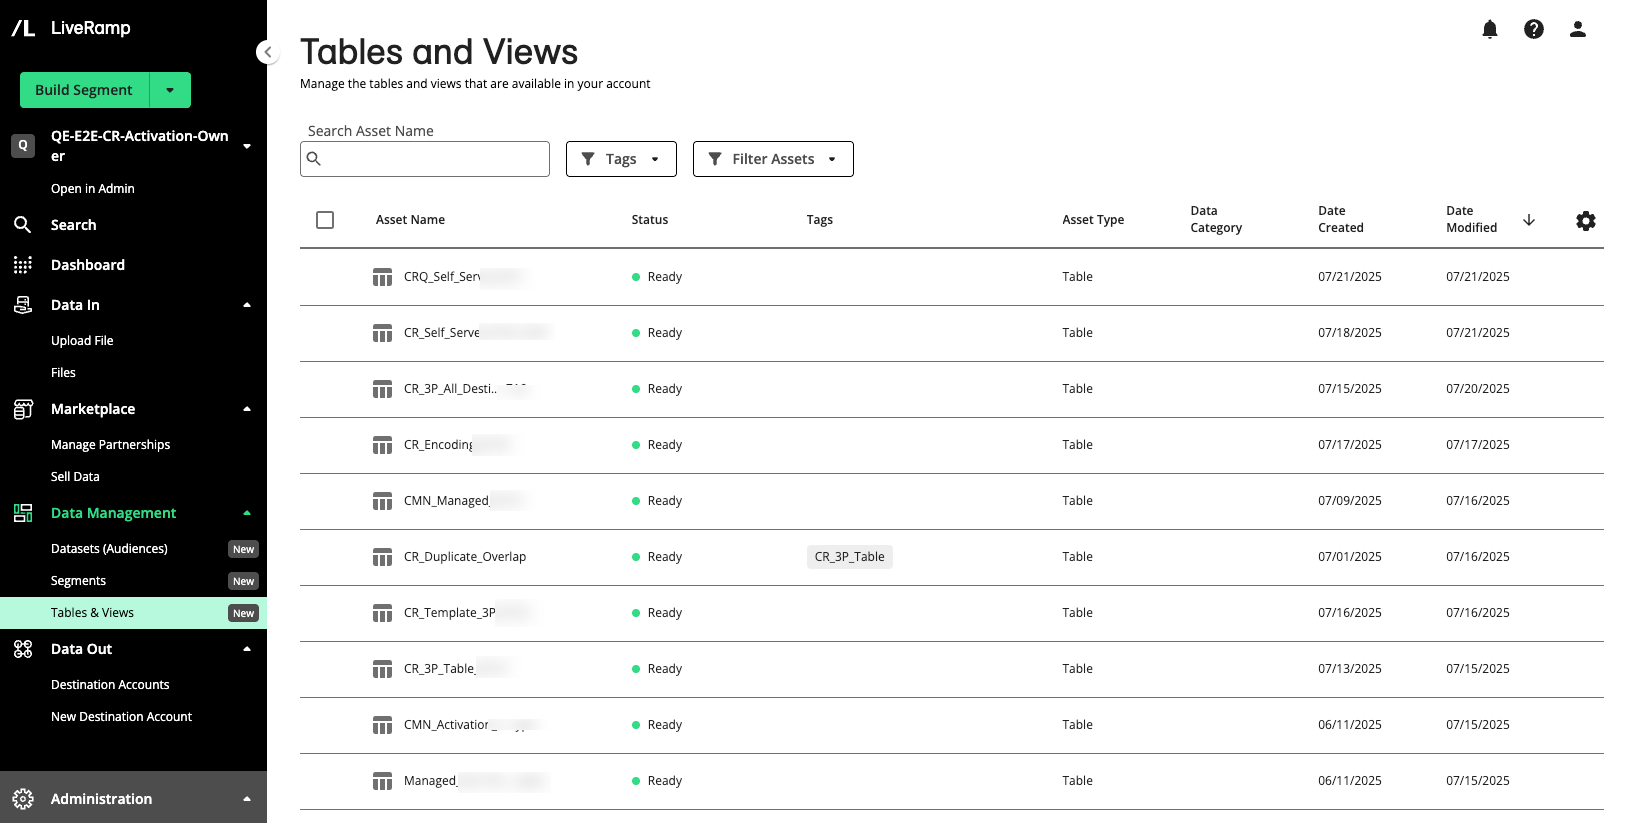Open Destination Accounts

pyautogui.click(x=110, y=685)
